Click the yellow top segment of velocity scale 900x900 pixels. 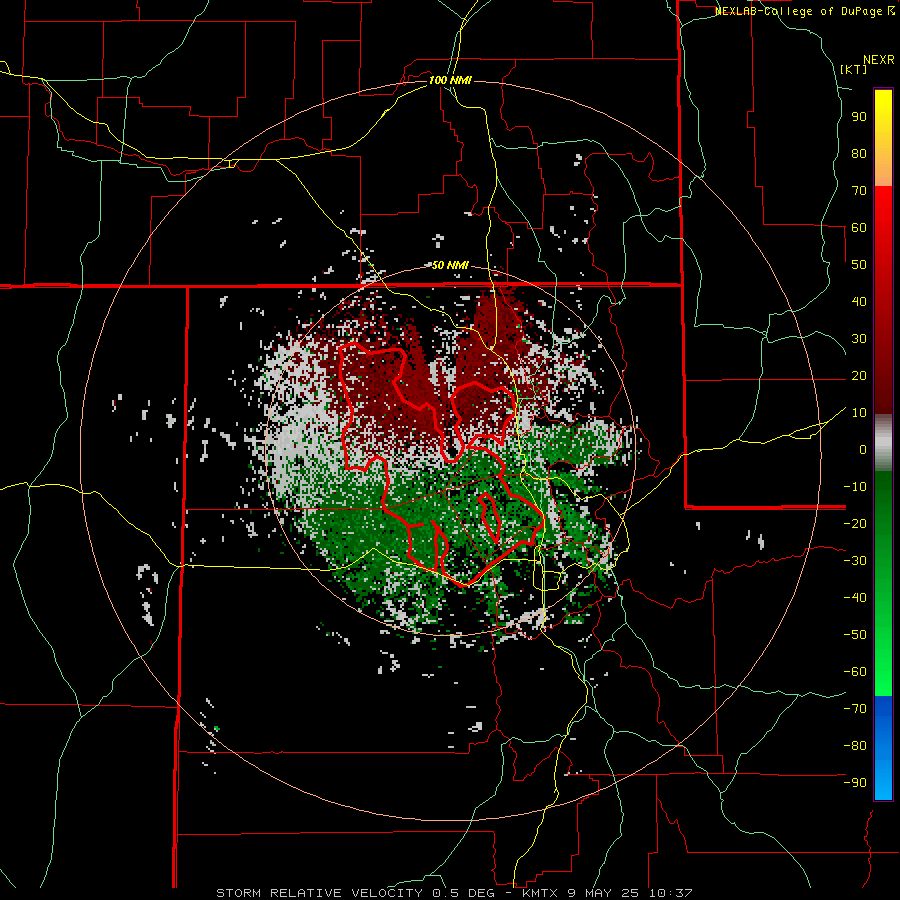883,138
